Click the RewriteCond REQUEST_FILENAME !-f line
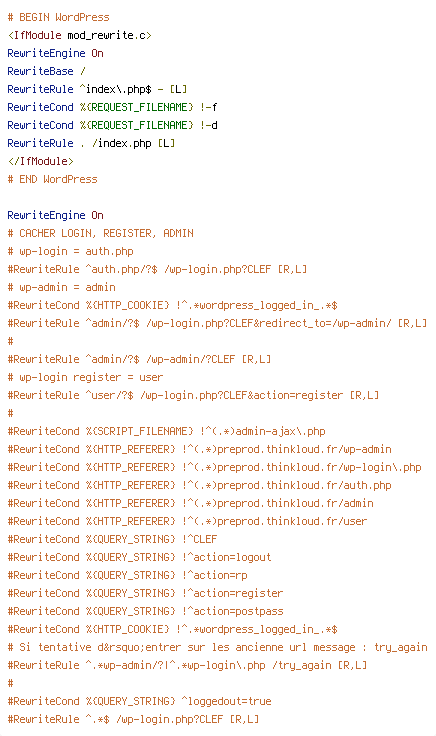This screenshot has width=436, height=736. pos(113,107)
